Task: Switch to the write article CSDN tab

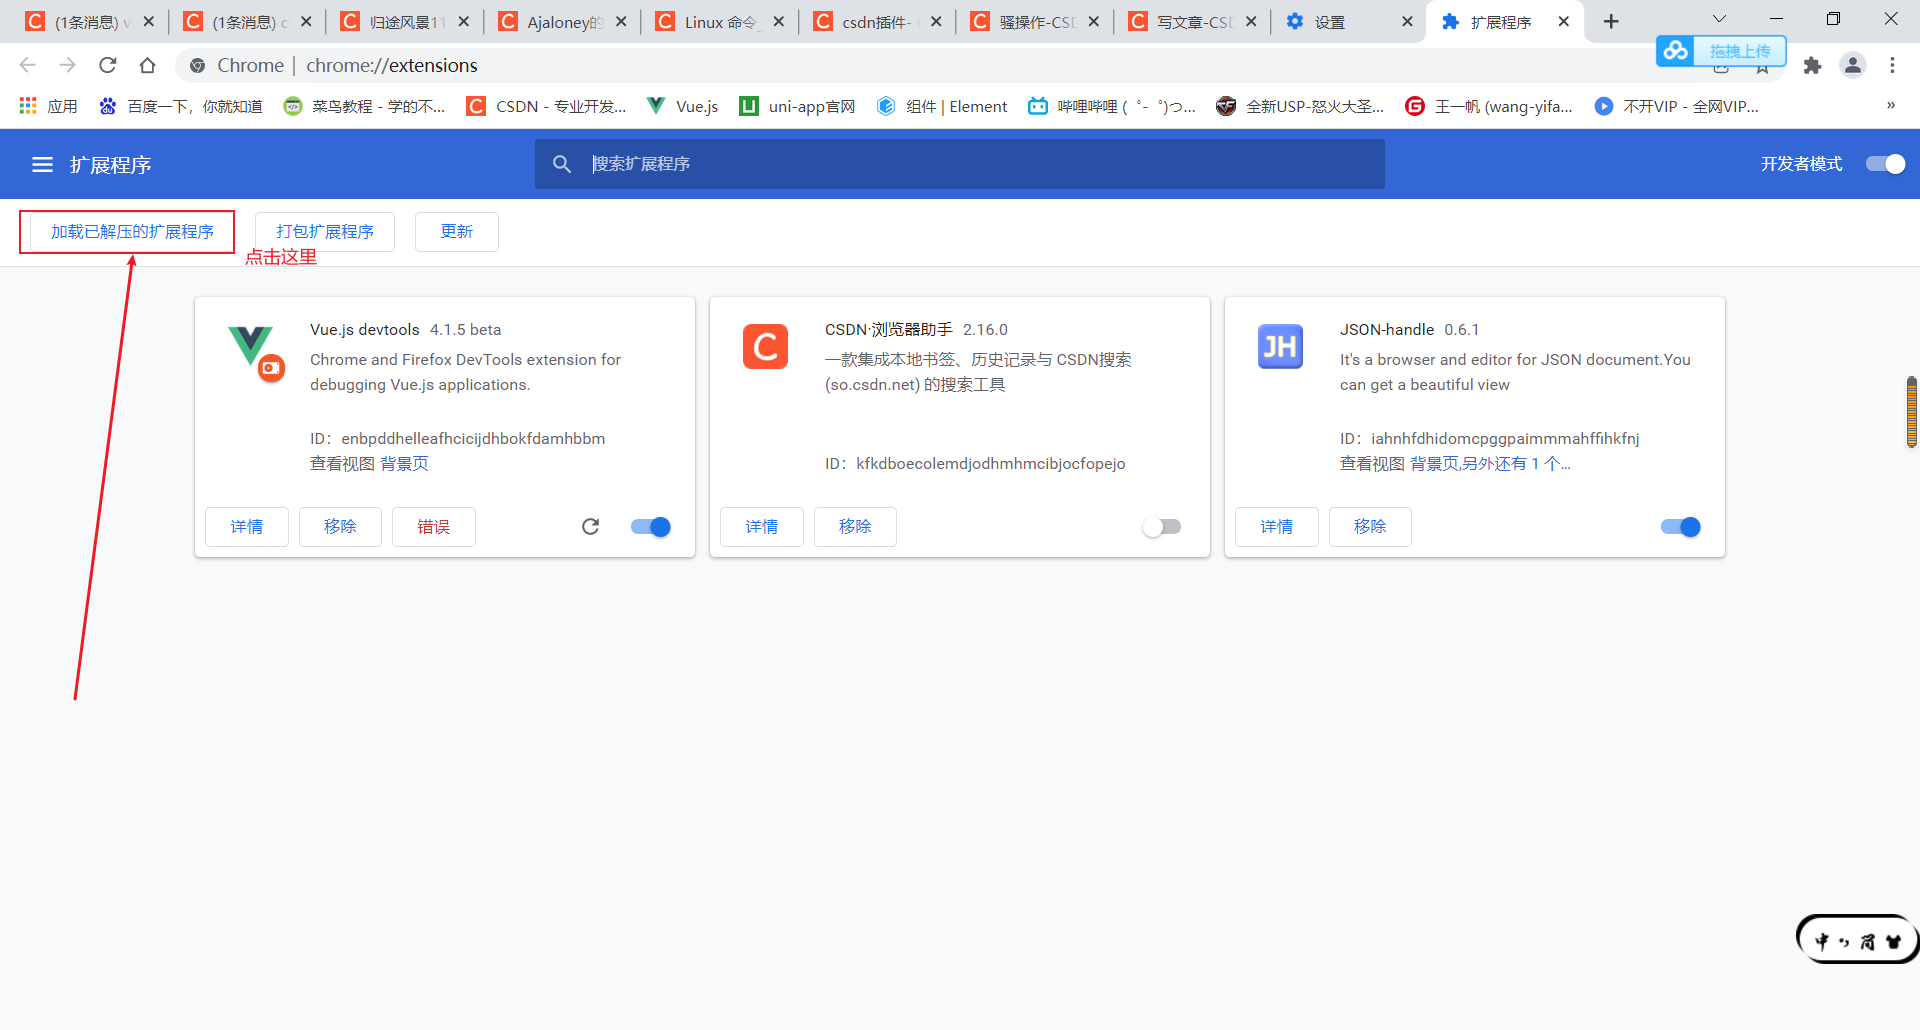Action: pyautogui.click(x=1191, y=22)
